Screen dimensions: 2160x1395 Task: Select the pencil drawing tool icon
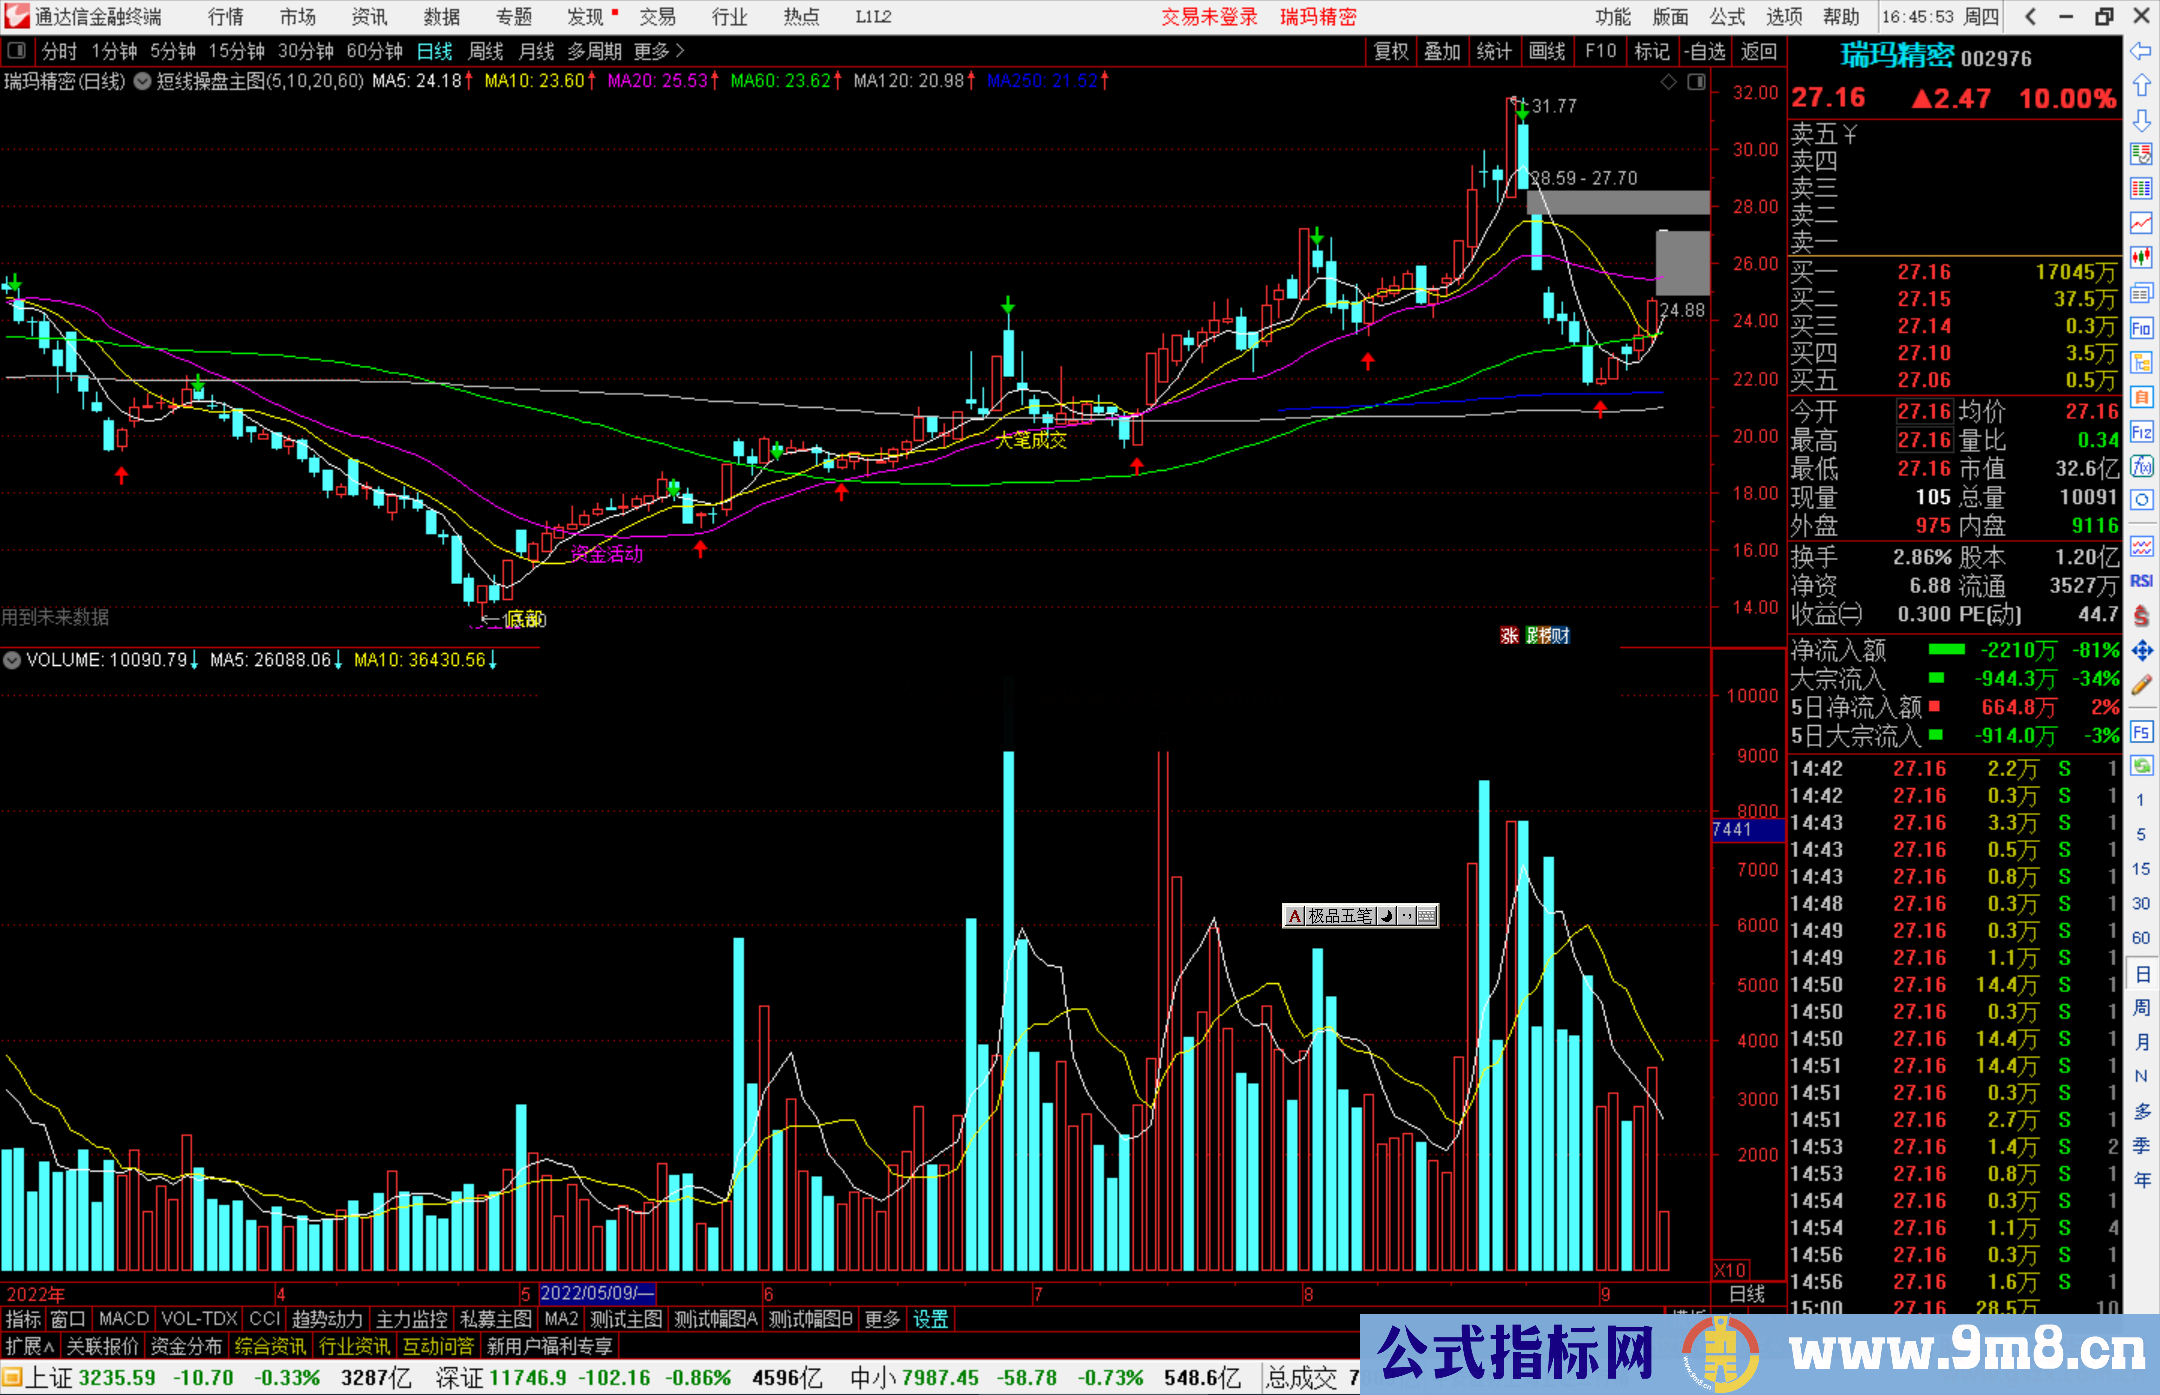pyautogui.click(x=2141, y=685)
